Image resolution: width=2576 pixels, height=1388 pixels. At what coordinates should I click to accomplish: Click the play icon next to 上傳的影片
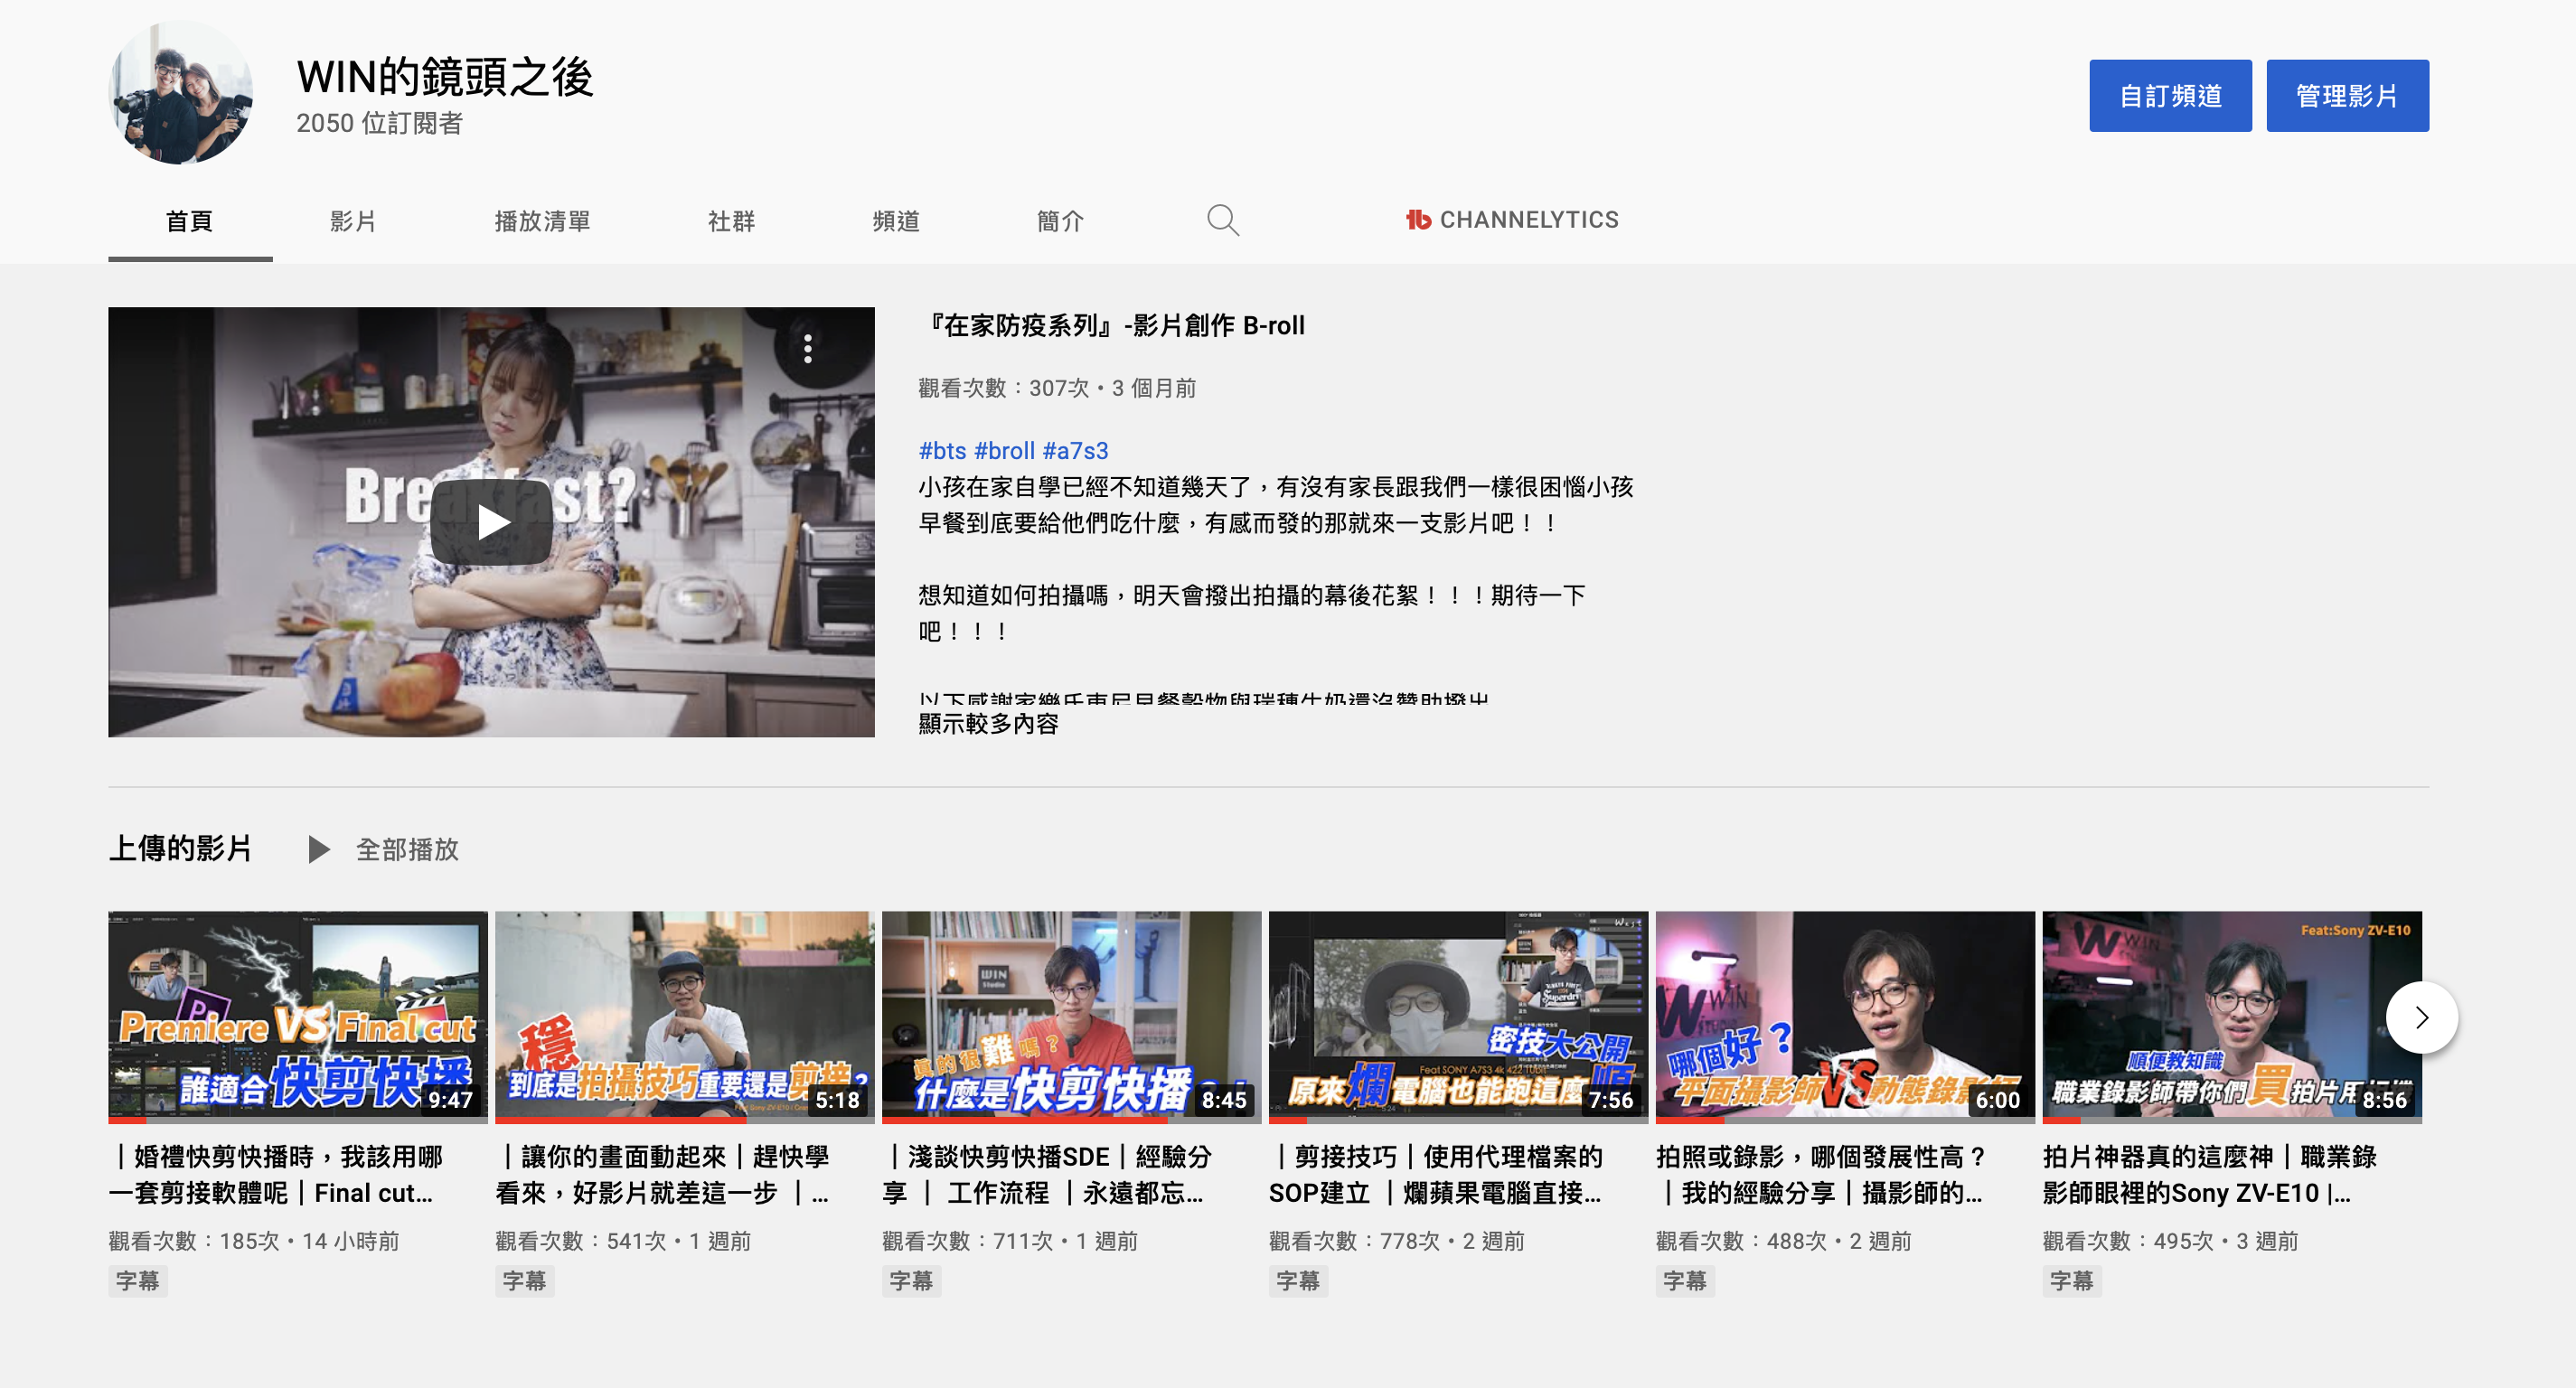[x=318, y=849]
